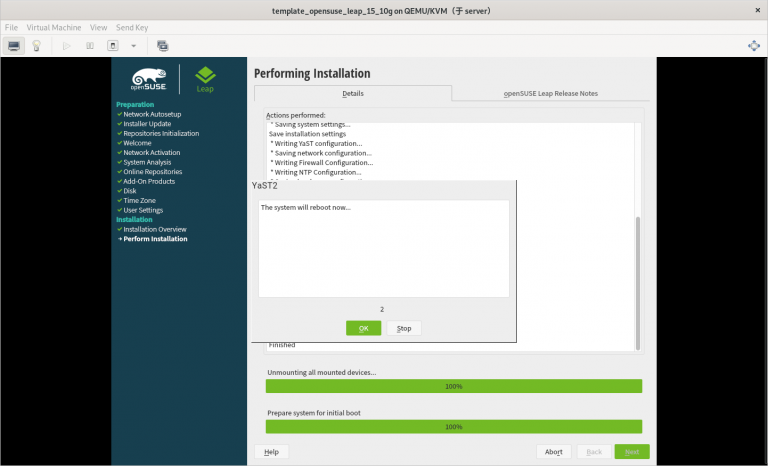Click the Preparation section heading
Viewport: 768px width, 466px height.
click(135, 104)
